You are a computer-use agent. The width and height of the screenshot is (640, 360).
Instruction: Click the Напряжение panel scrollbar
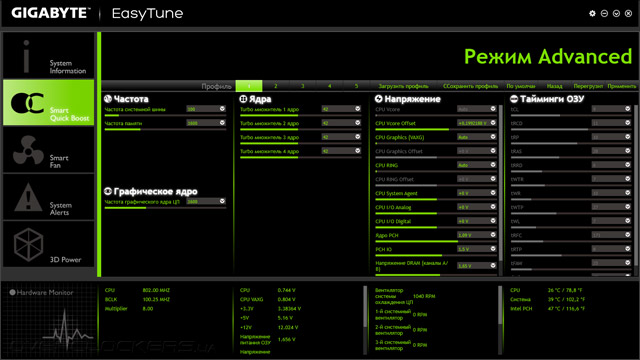(x=501, y=184)
